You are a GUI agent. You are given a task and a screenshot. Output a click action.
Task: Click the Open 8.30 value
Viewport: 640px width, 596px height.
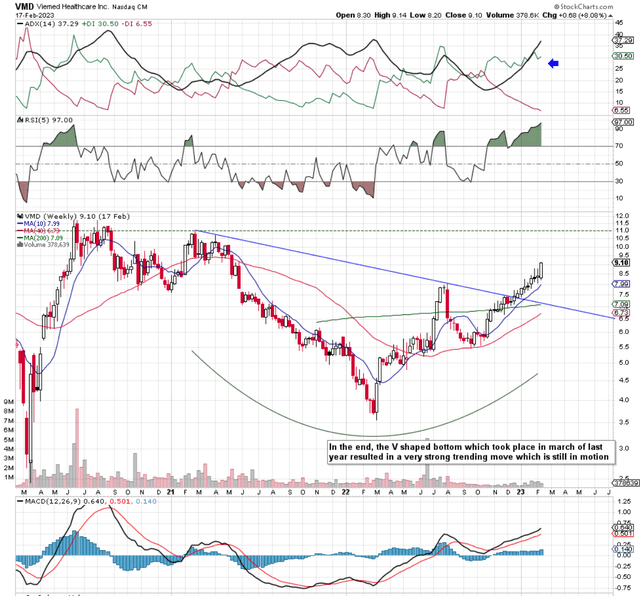pyautogui.click(x=353, y=15)
